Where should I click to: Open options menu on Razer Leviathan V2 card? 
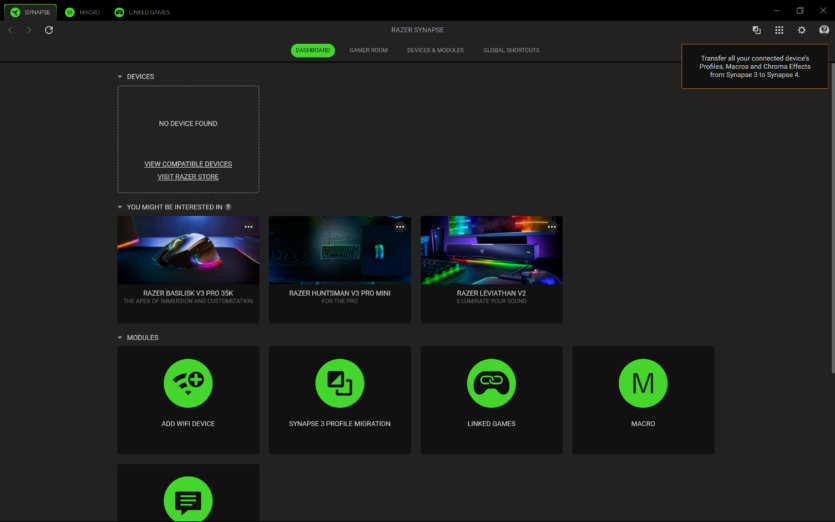pyautogui.click(x=551, y=227)
